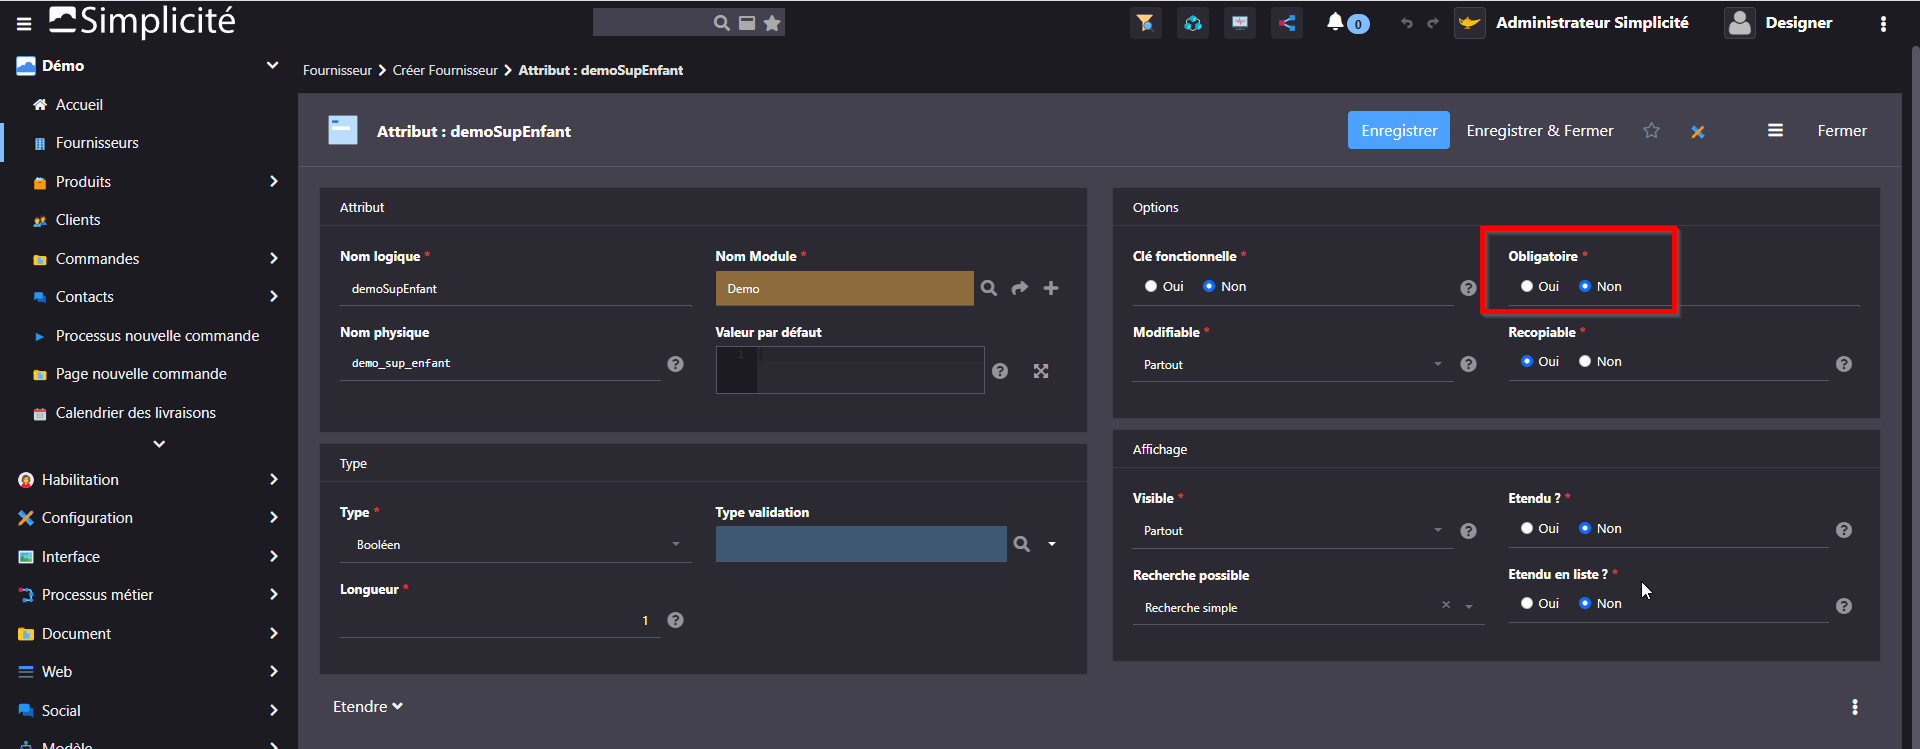Image resolution: width=1920 pixels, height=749 pixels.
Task: Set Etendu ? to Oui
Action: click(x=1527, y=528)
